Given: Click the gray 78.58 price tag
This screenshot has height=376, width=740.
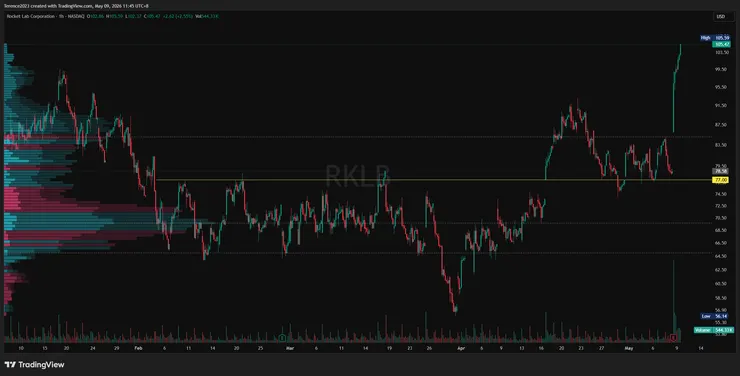Looking at the screenshot, I should pos(720,171).
